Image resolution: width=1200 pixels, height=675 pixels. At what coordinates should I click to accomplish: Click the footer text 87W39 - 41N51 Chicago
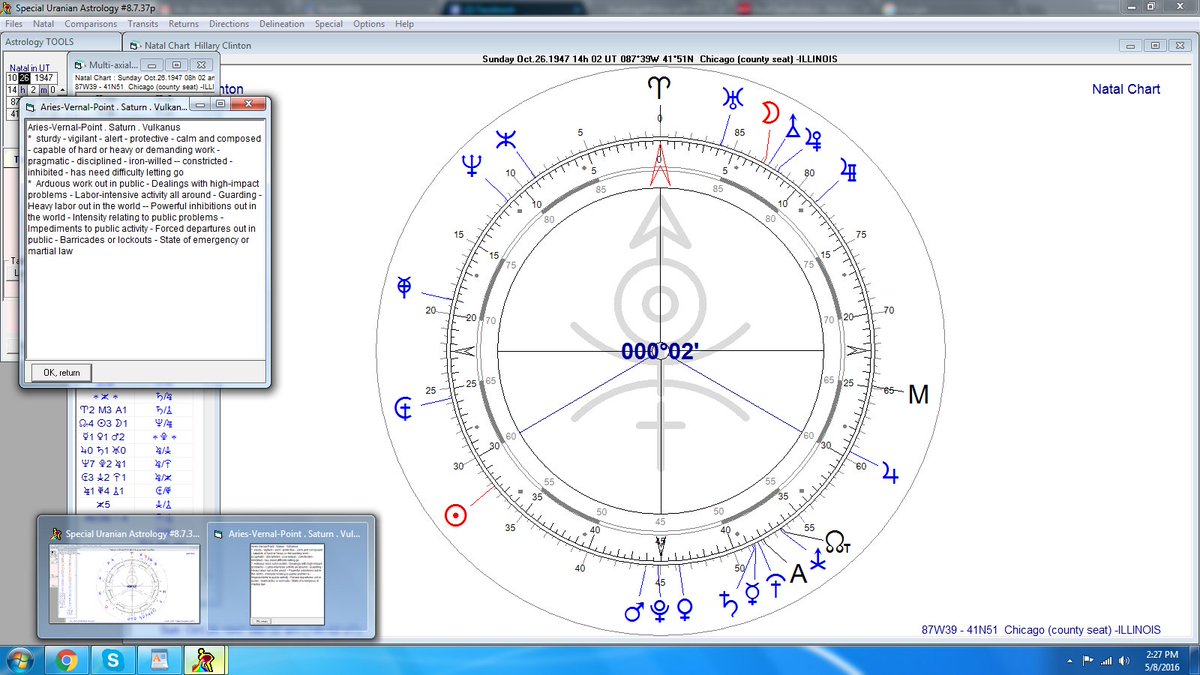(x=1041, y=630)
